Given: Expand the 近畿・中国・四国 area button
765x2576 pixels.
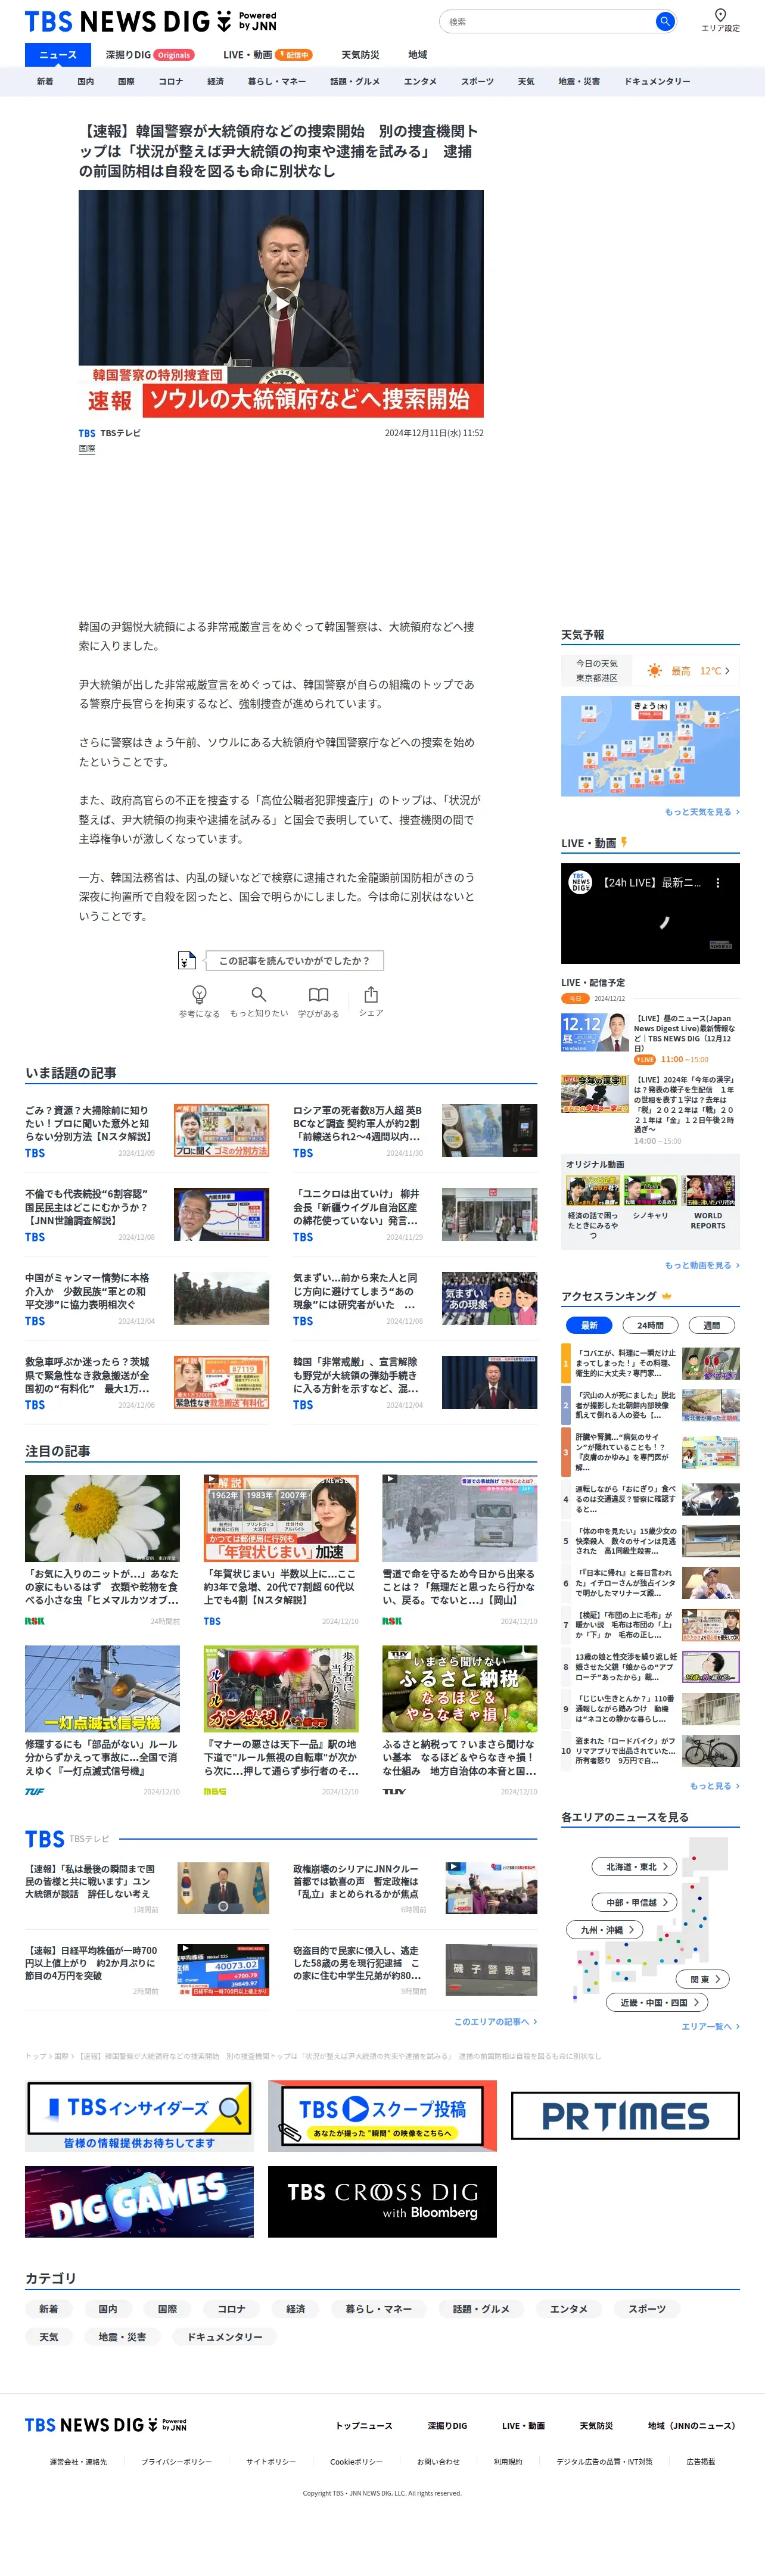Looking at the screenshot, I should pos(658,2002).
